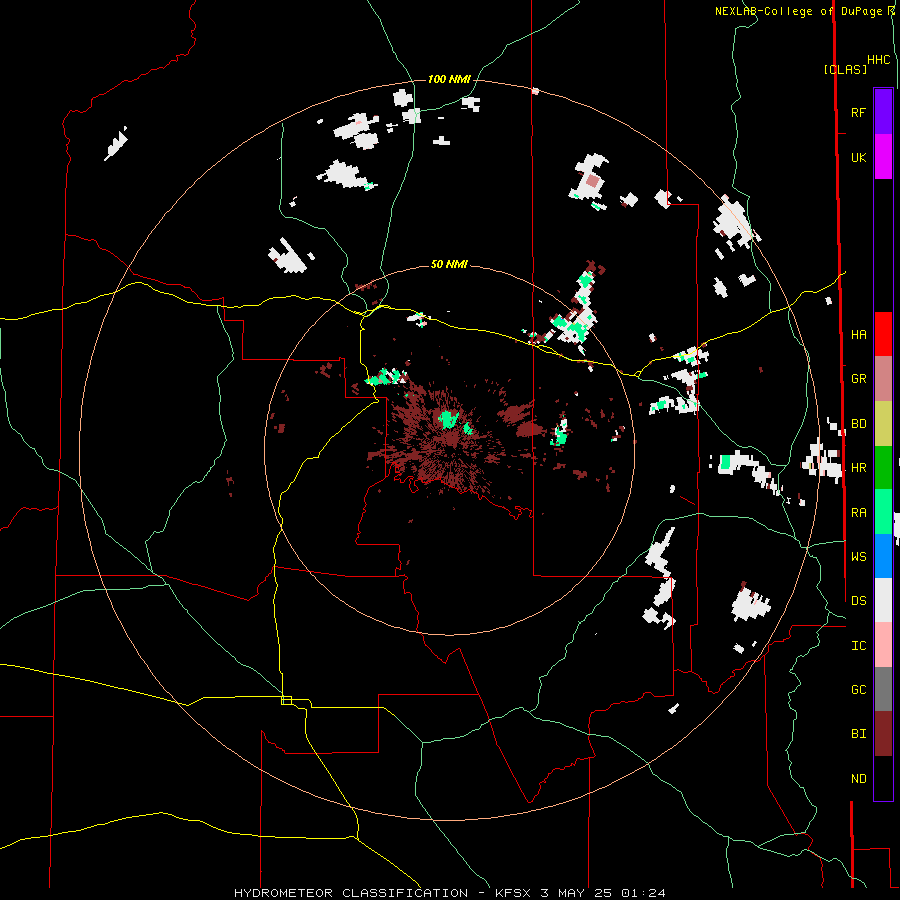Click the WS blue legend swatch
This screenshot has width=900, height=900.
coord(883,556)
